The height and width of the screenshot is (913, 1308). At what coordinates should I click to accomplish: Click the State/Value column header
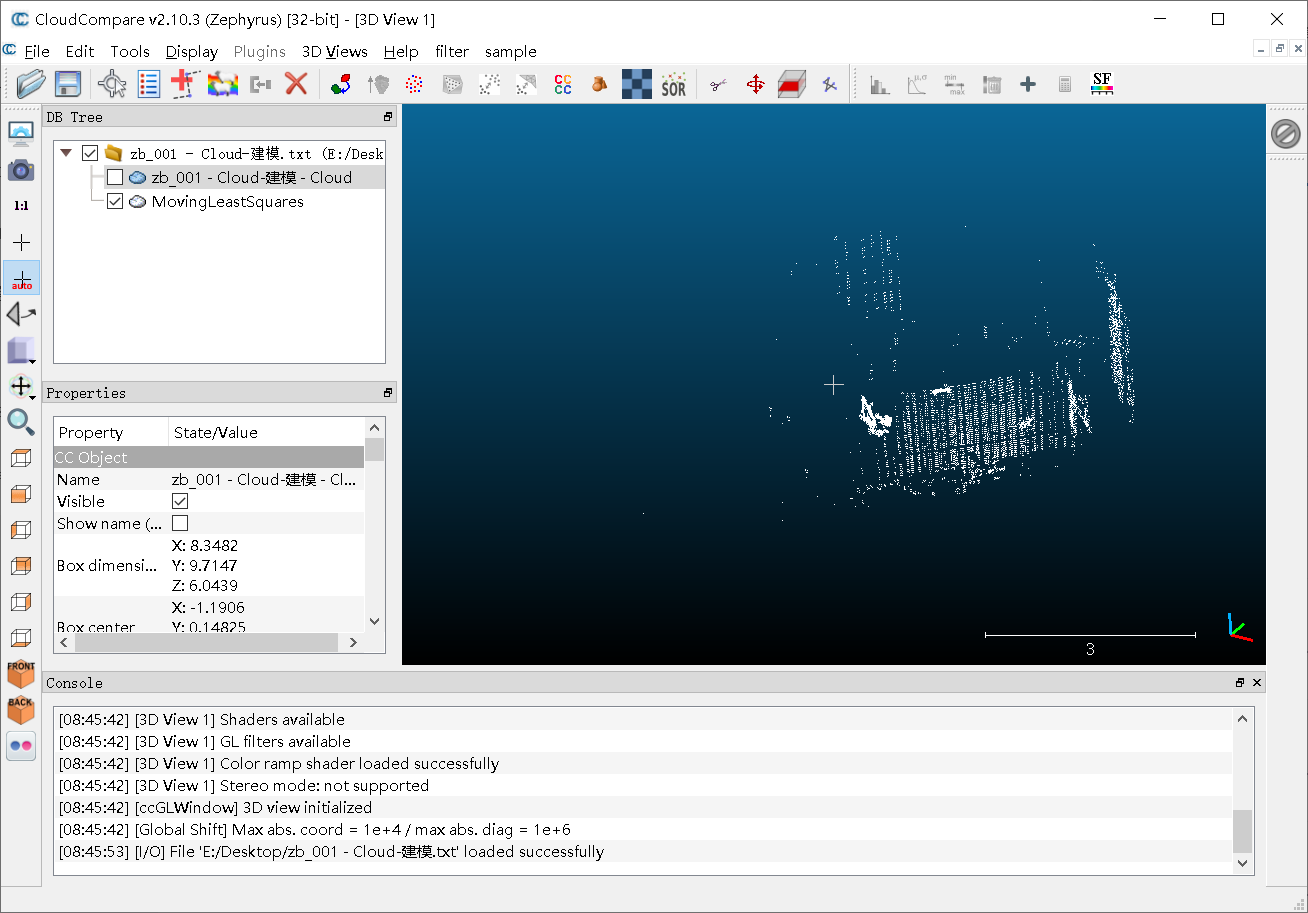[266, 432]
